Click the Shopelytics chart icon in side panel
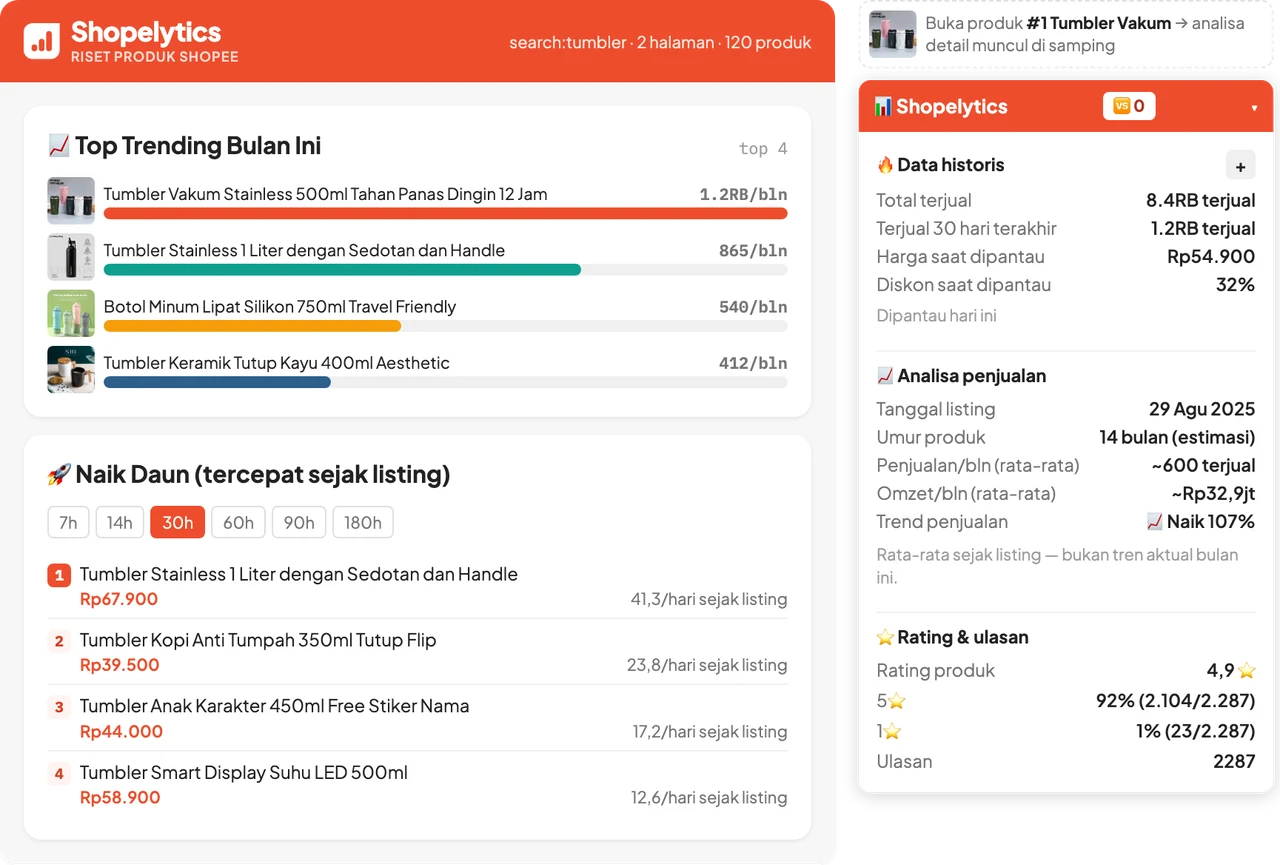The height and width of the screenshot is (865, 1280). [883, 106]
